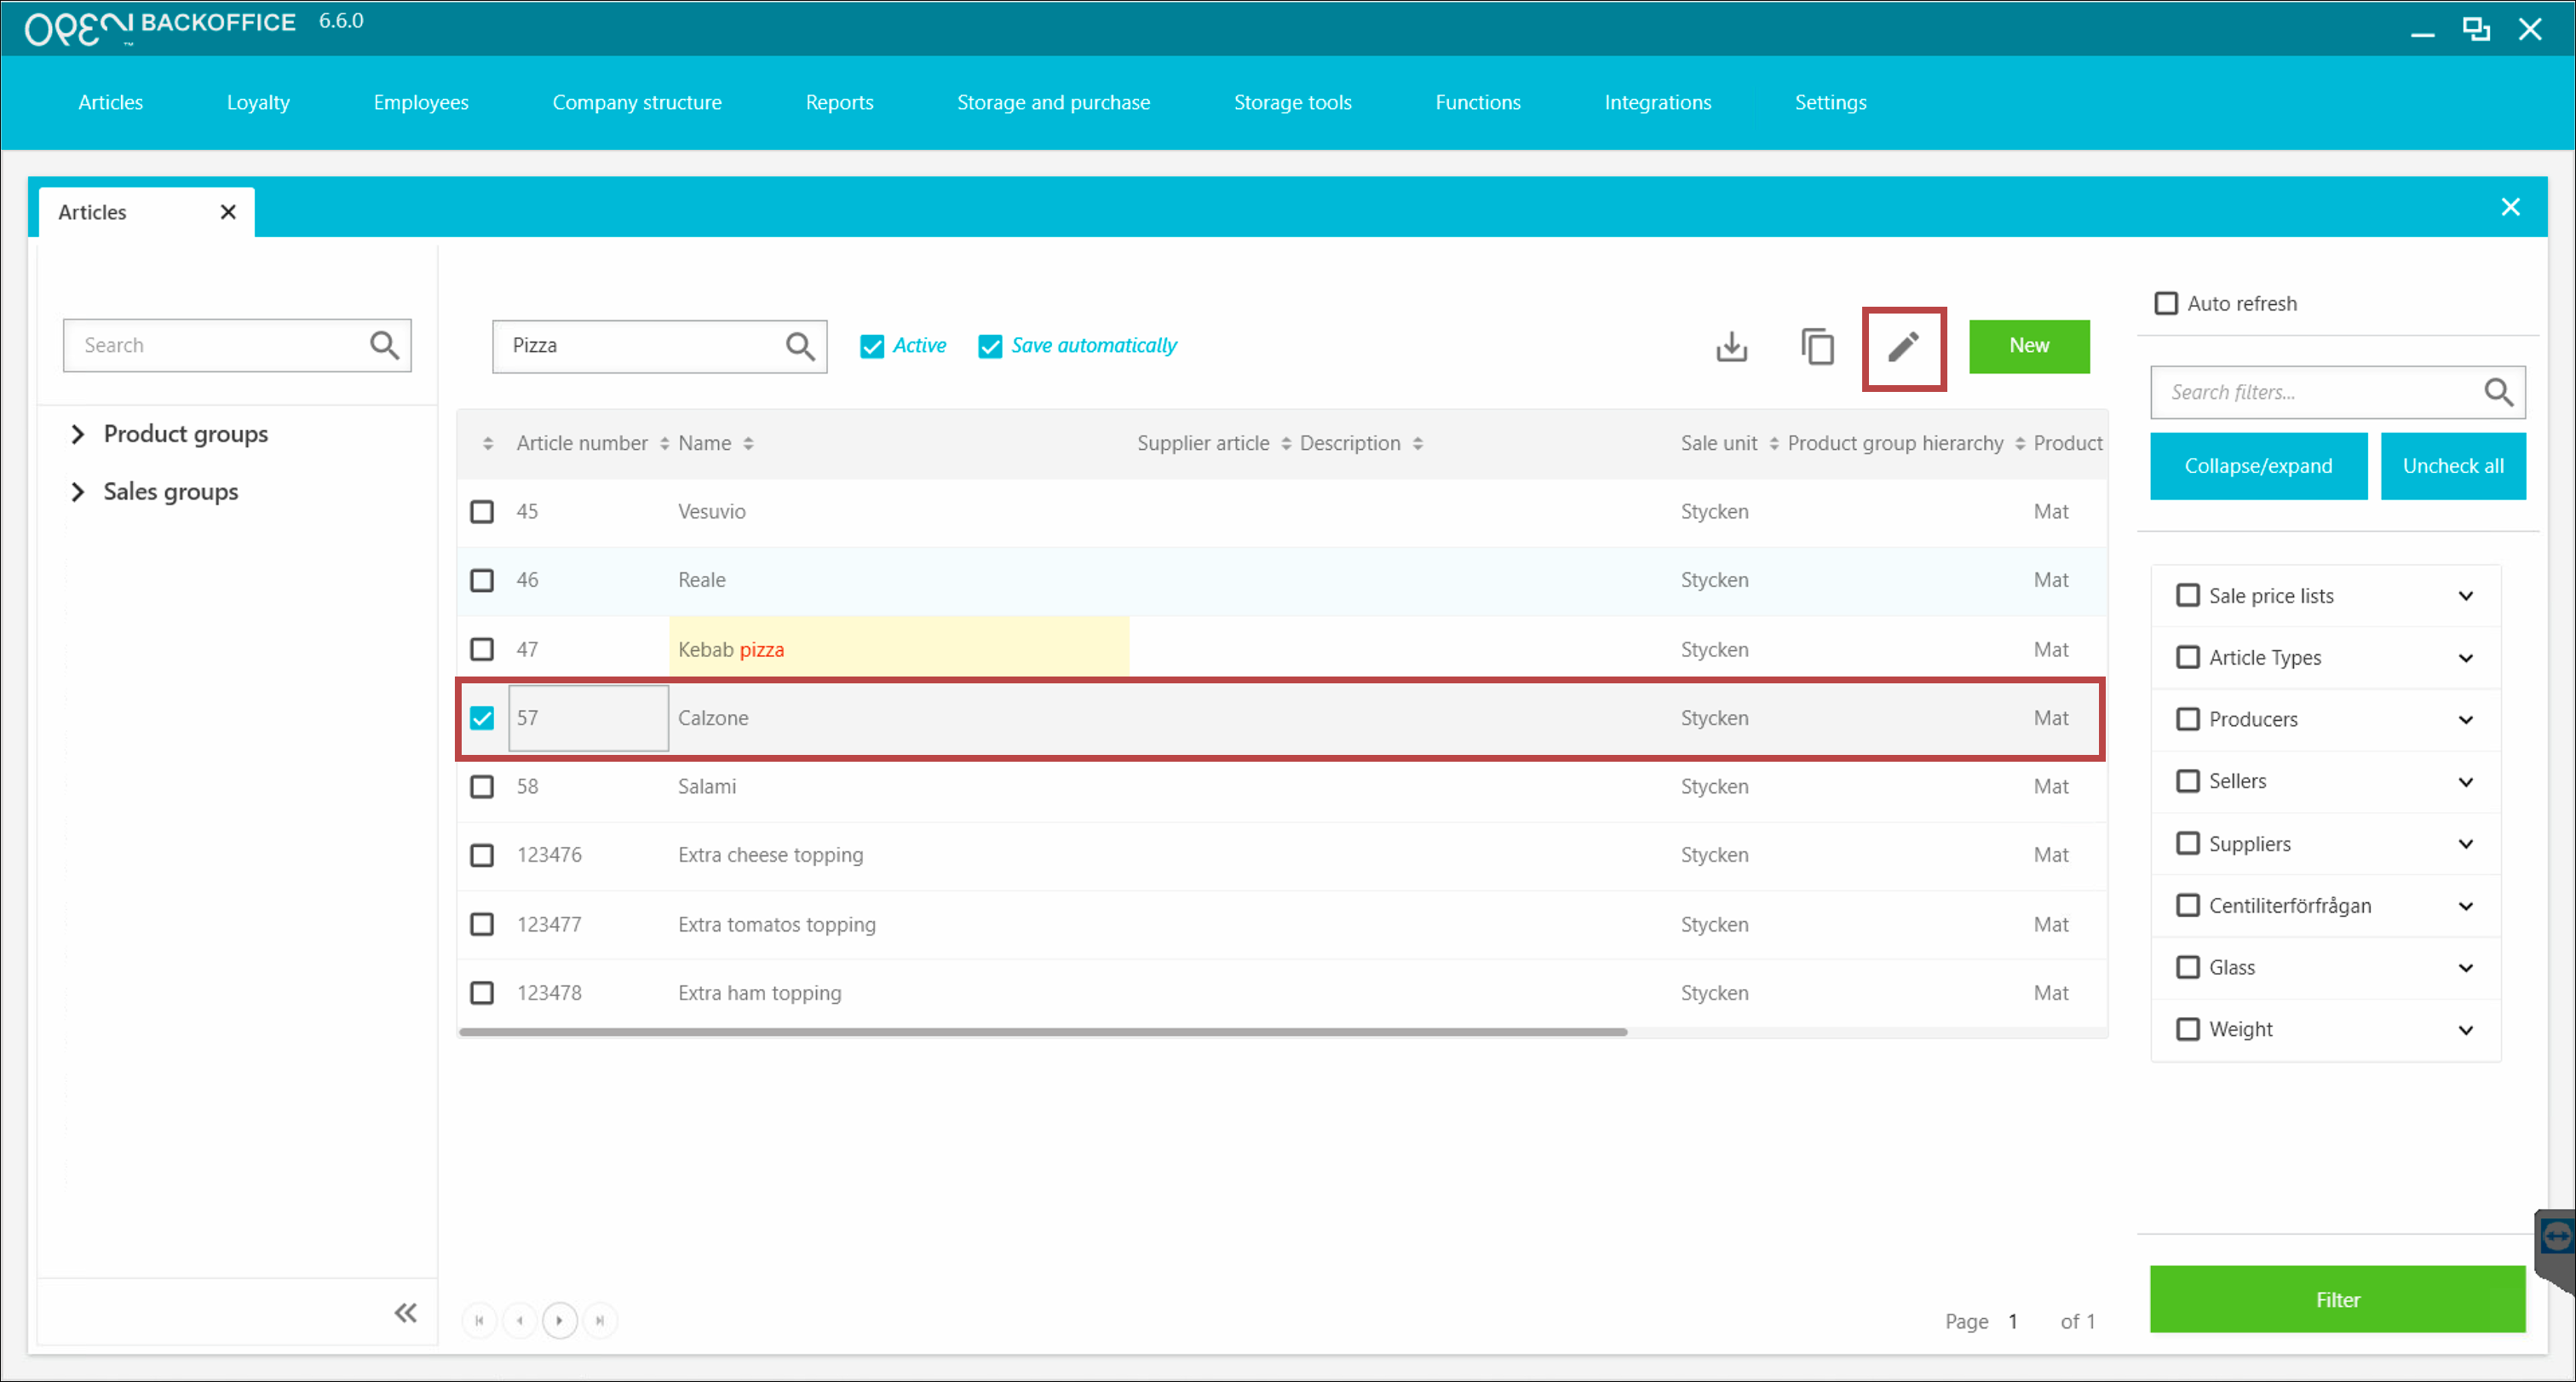Click the green New button
This screenshot has height=1382, width=2576.
2028,346
